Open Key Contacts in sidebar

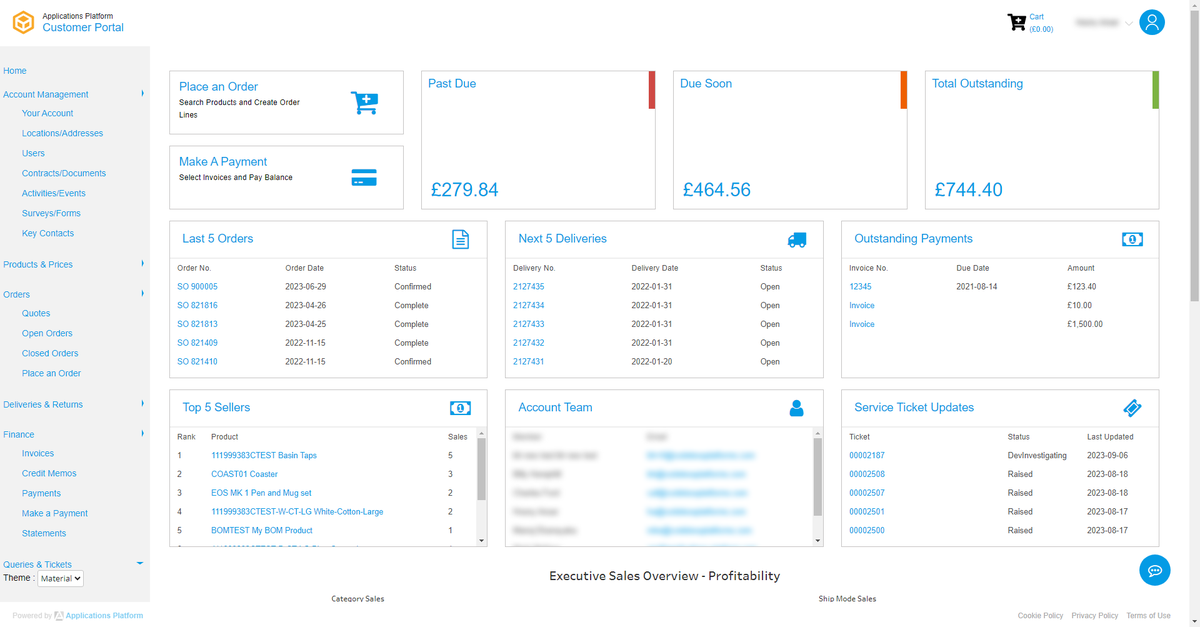[48, 233]
